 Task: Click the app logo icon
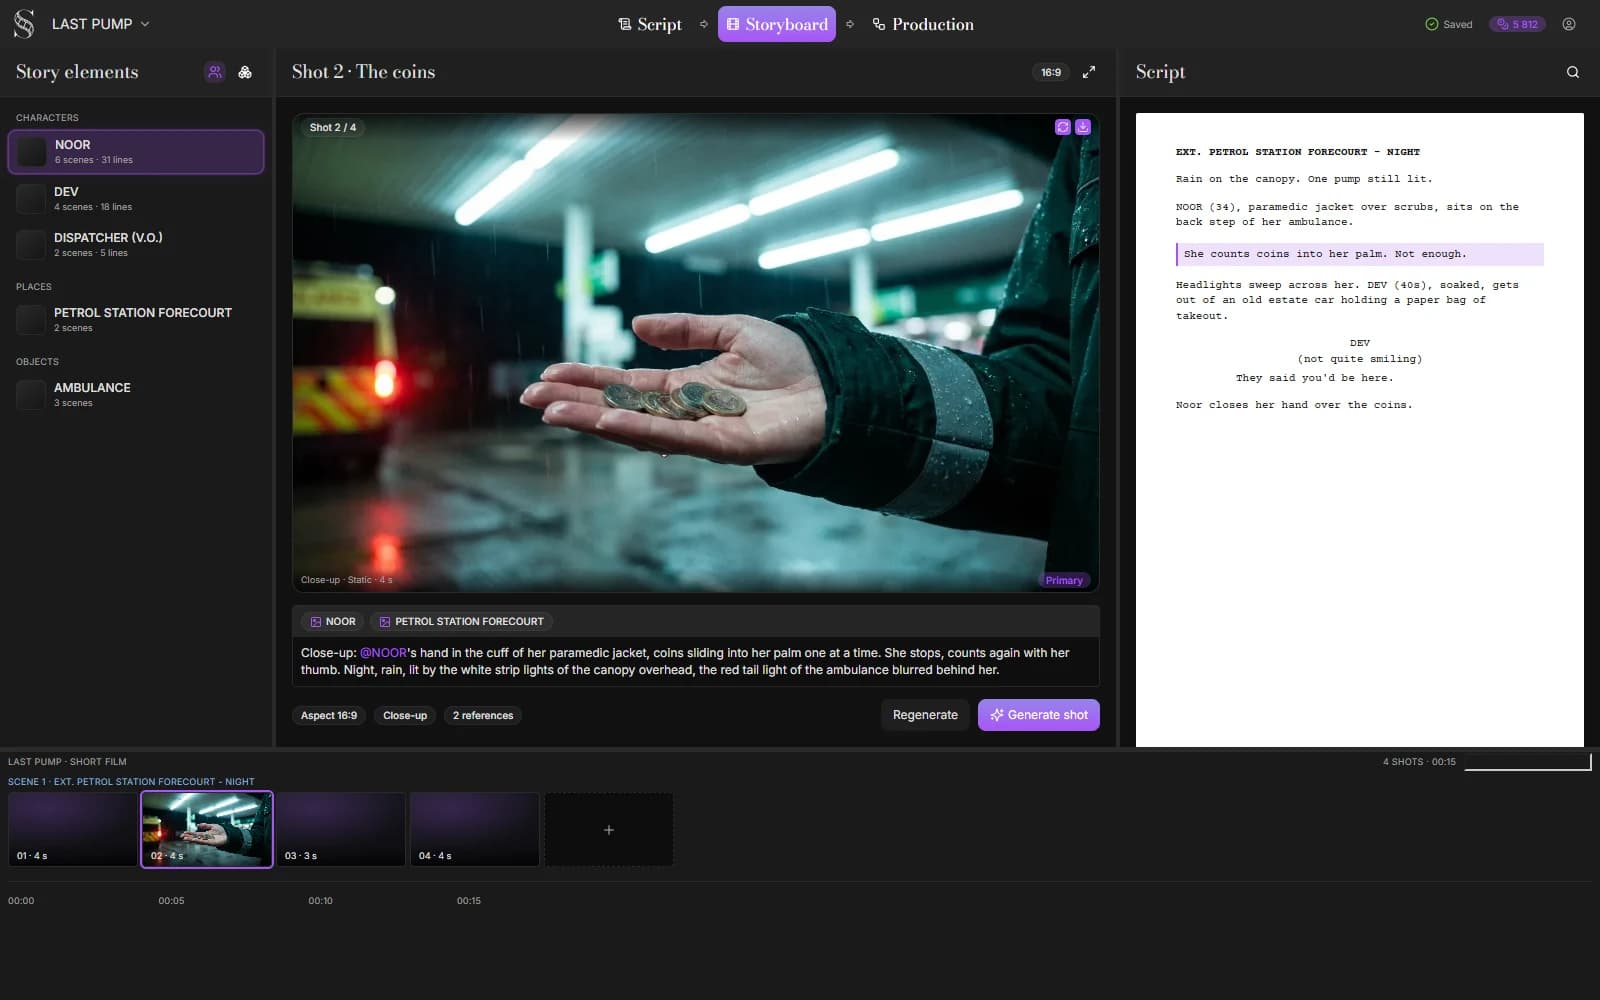point(24,24)
